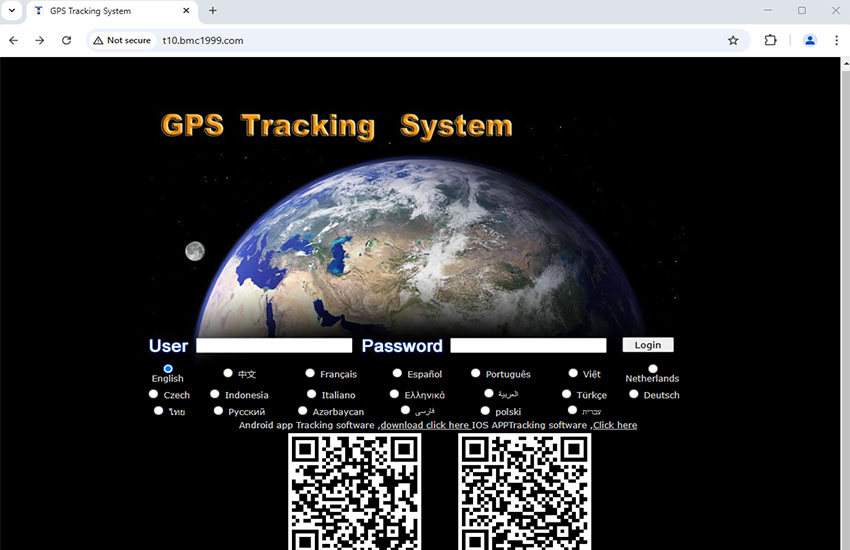This screenshot has width=850, height=550.
Task: Reload the current page
Action: (66, 40)
